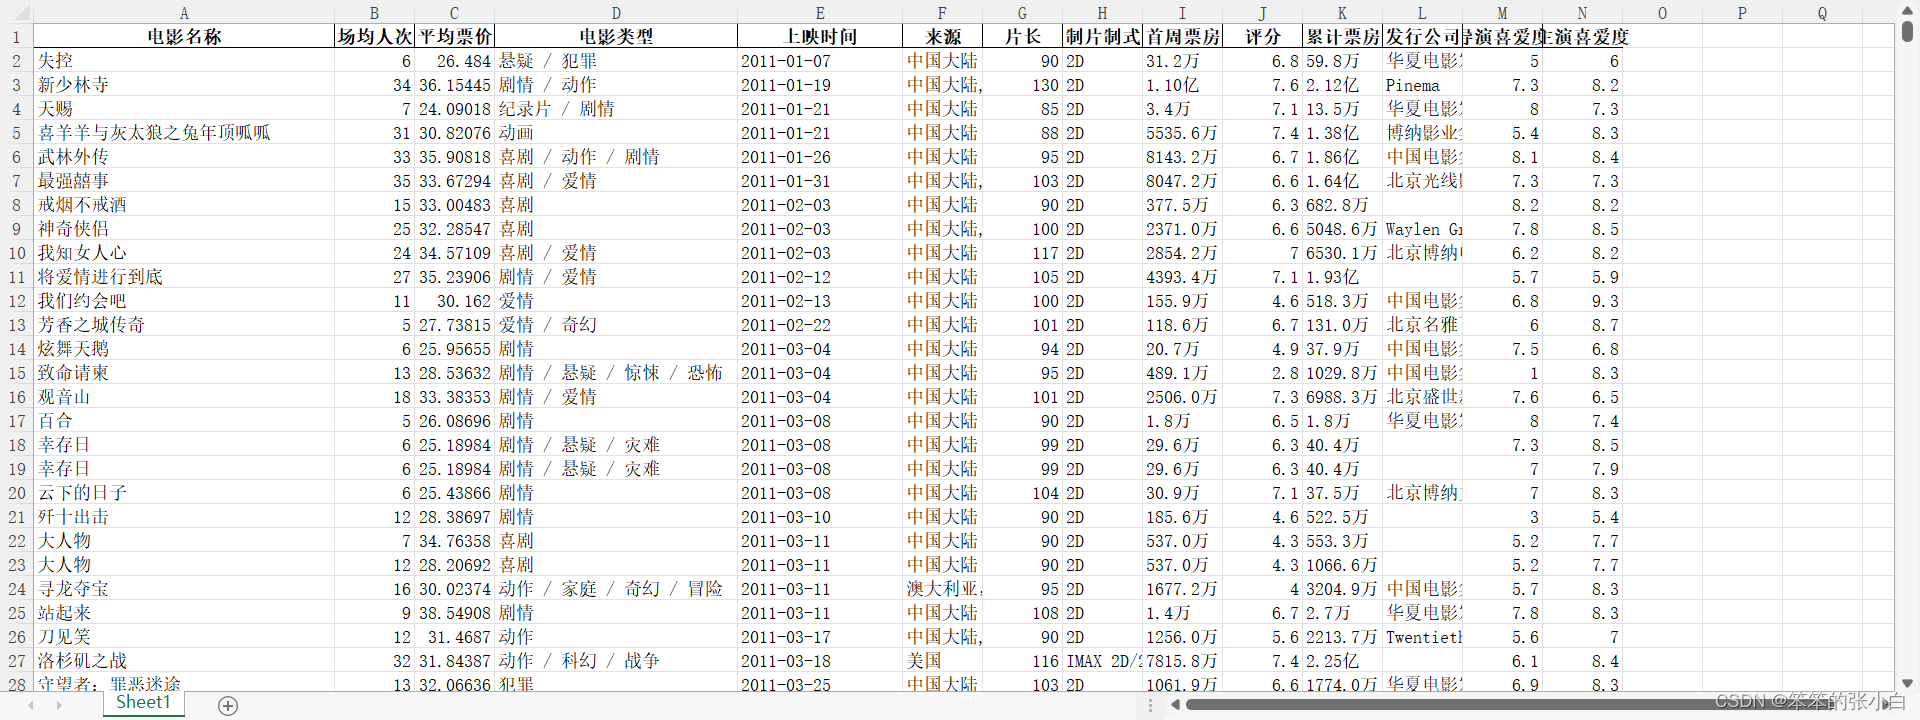Click the header cell 发行公司
Image resolution: width=1920 pixels, height=720 pixels.
click(1422, 37)
